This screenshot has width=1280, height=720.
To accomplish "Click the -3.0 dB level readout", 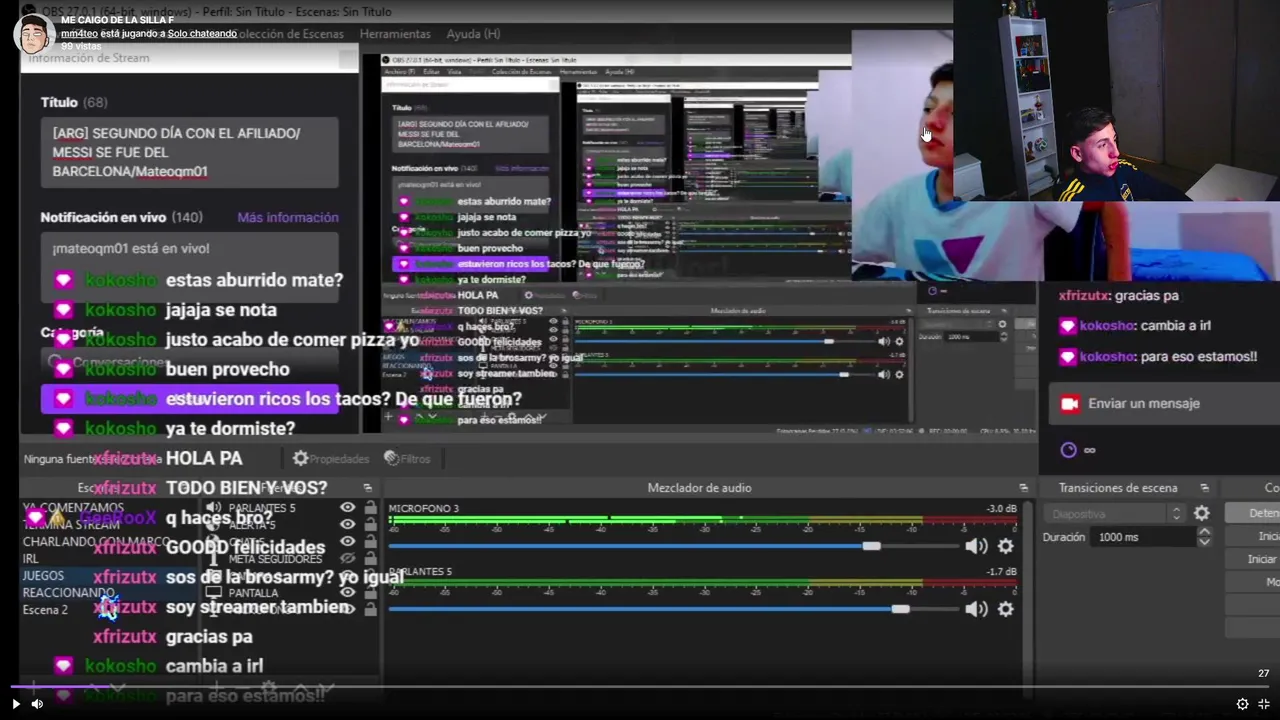I will [1001, 509].
